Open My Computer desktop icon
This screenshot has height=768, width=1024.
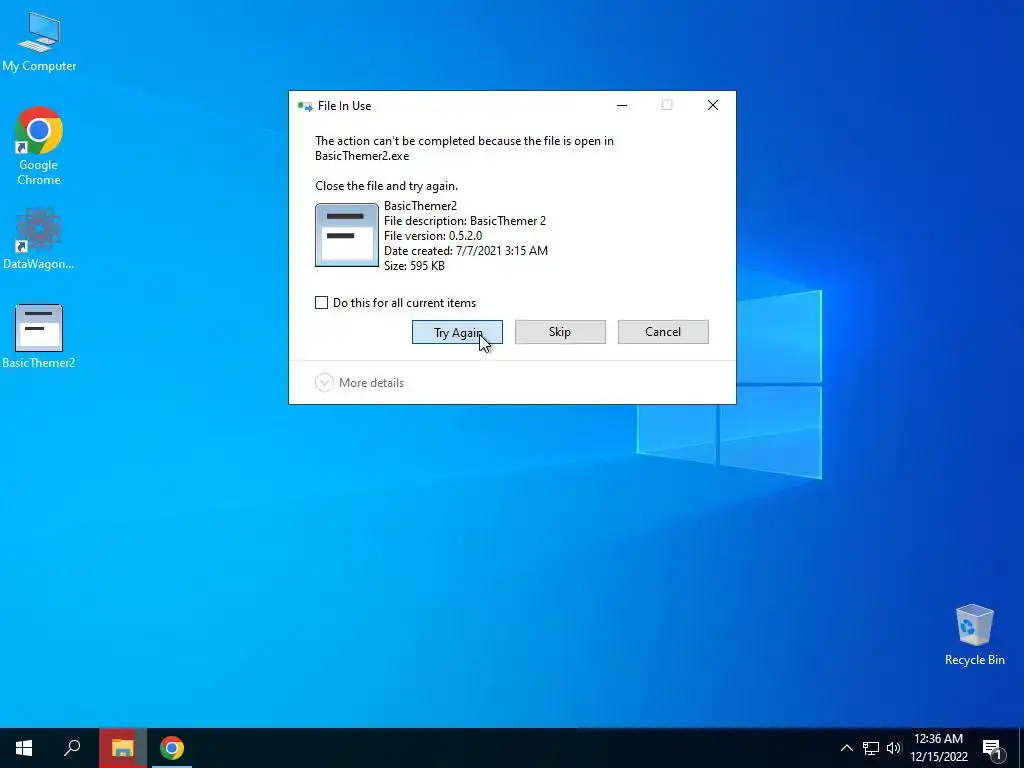coord(39,41)
